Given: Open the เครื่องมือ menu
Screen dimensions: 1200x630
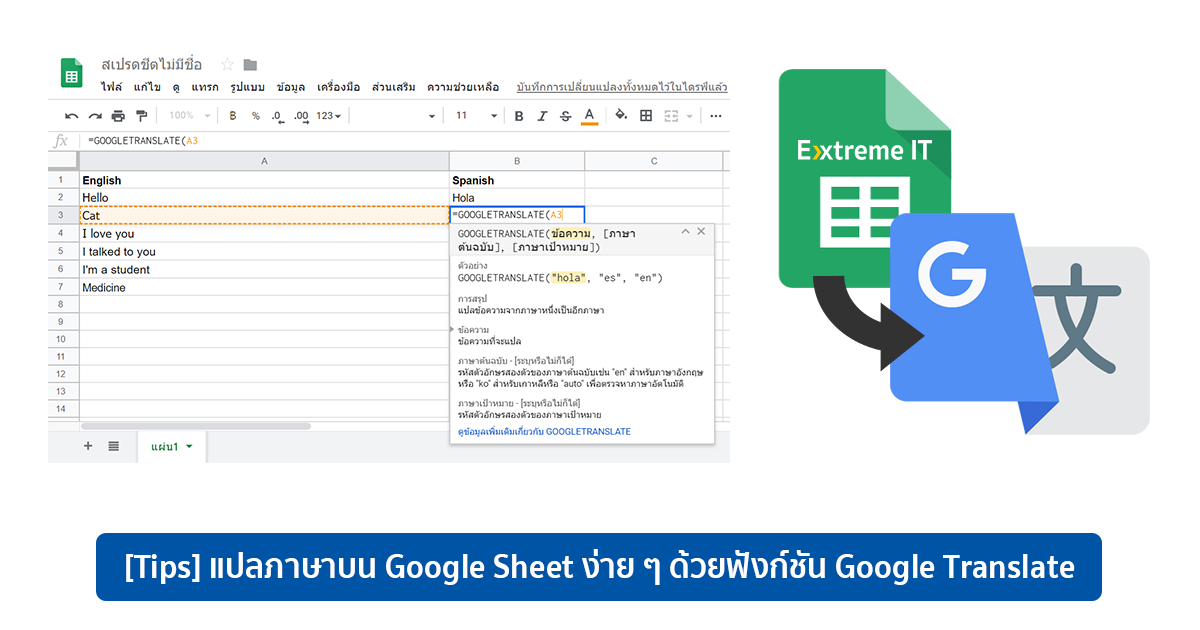Looking at the screenshot, I should [x=338, y=87].
